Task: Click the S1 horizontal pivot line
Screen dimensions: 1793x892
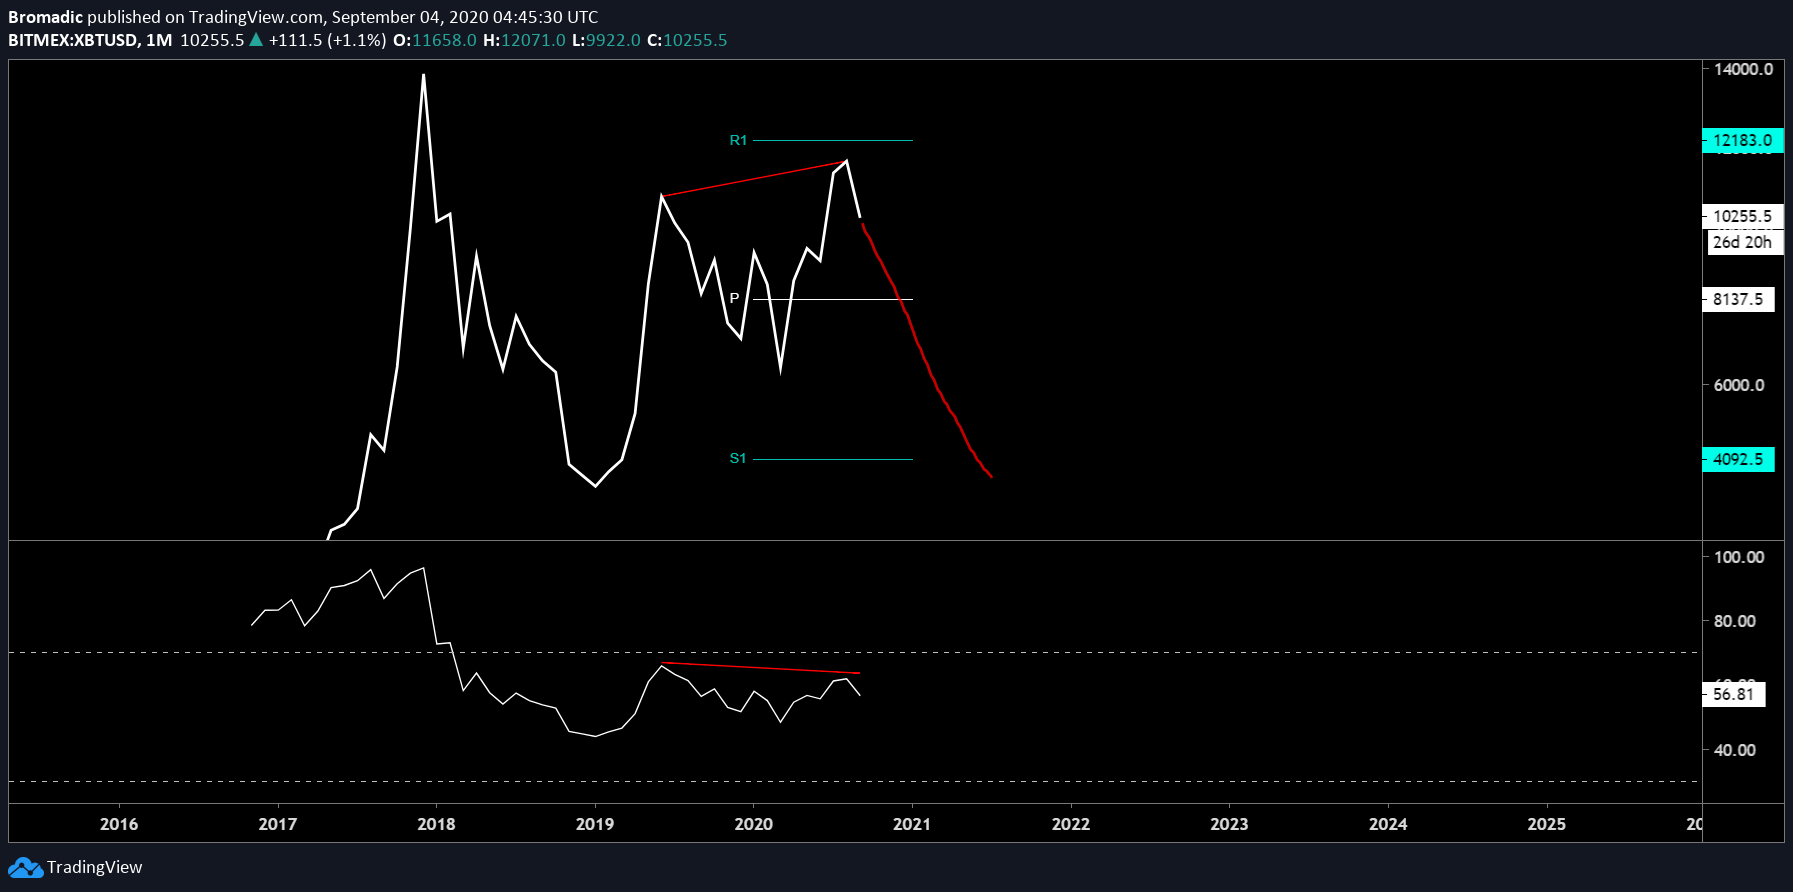Action: point(832,459)
